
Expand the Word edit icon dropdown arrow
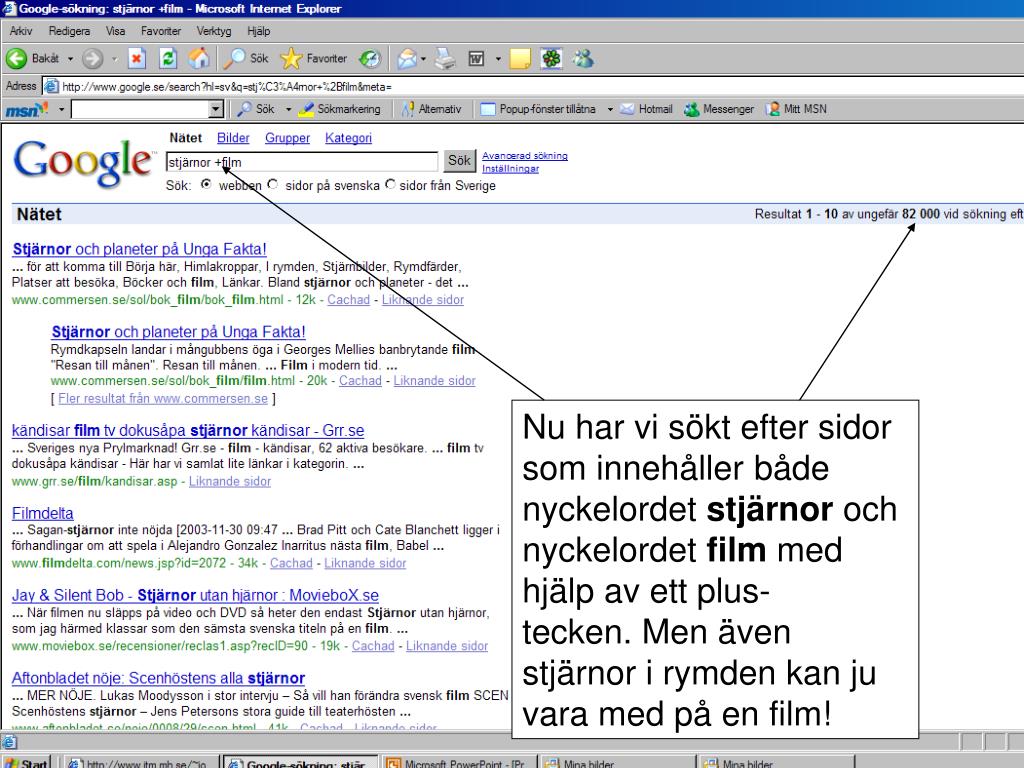[x=498, y=59]
